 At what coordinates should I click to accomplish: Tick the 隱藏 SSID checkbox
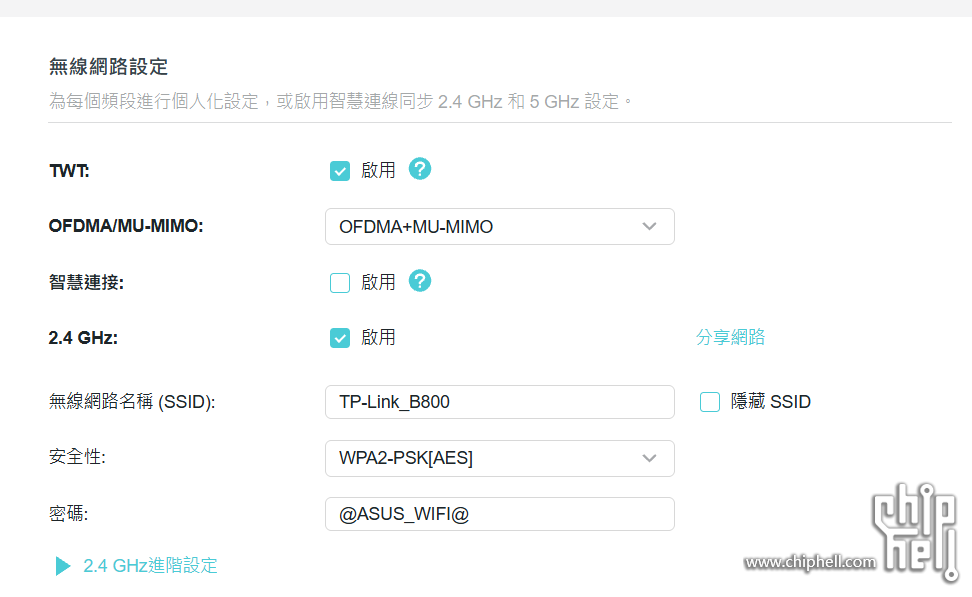pos(710,402)
